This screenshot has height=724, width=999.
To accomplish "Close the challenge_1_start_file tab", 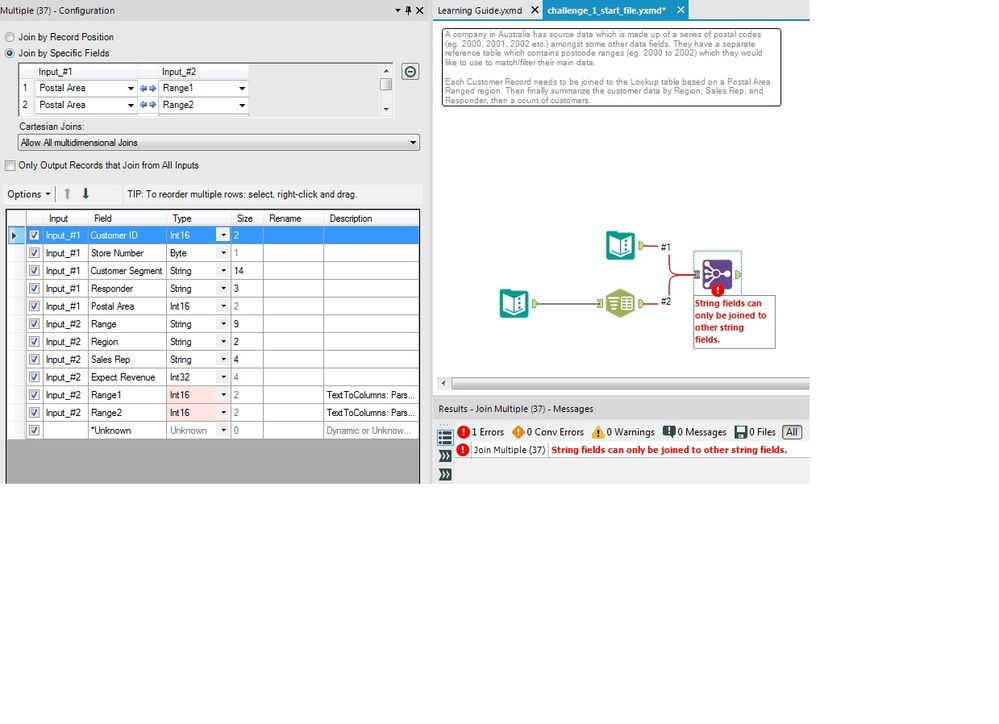I will coord(680,10).
